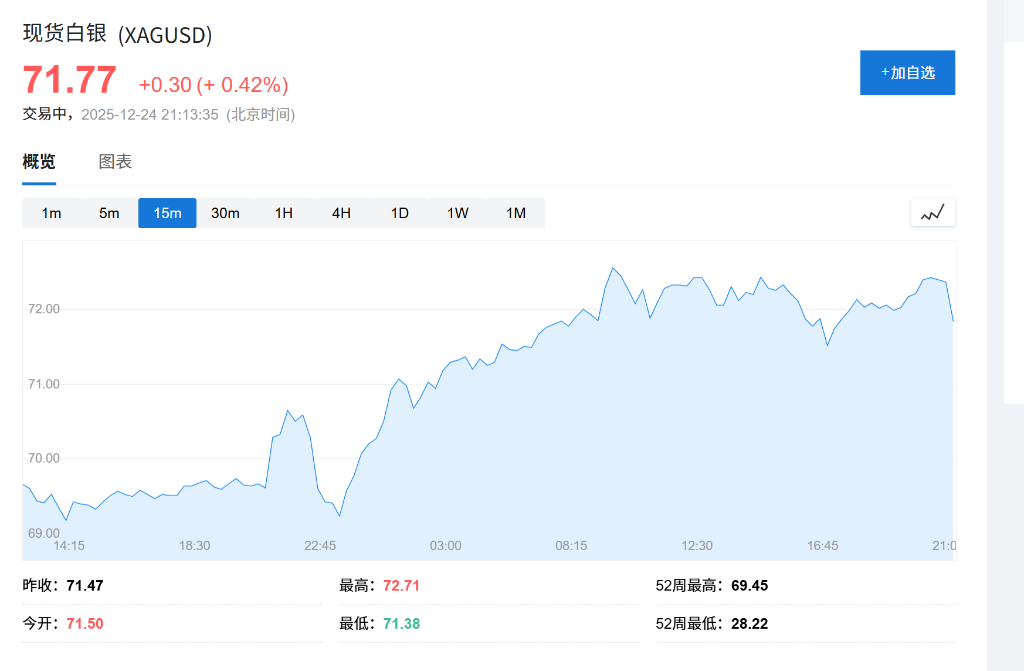Select the 1W timeframe
Screen dimensions: 1024x671
click(456, 212)
